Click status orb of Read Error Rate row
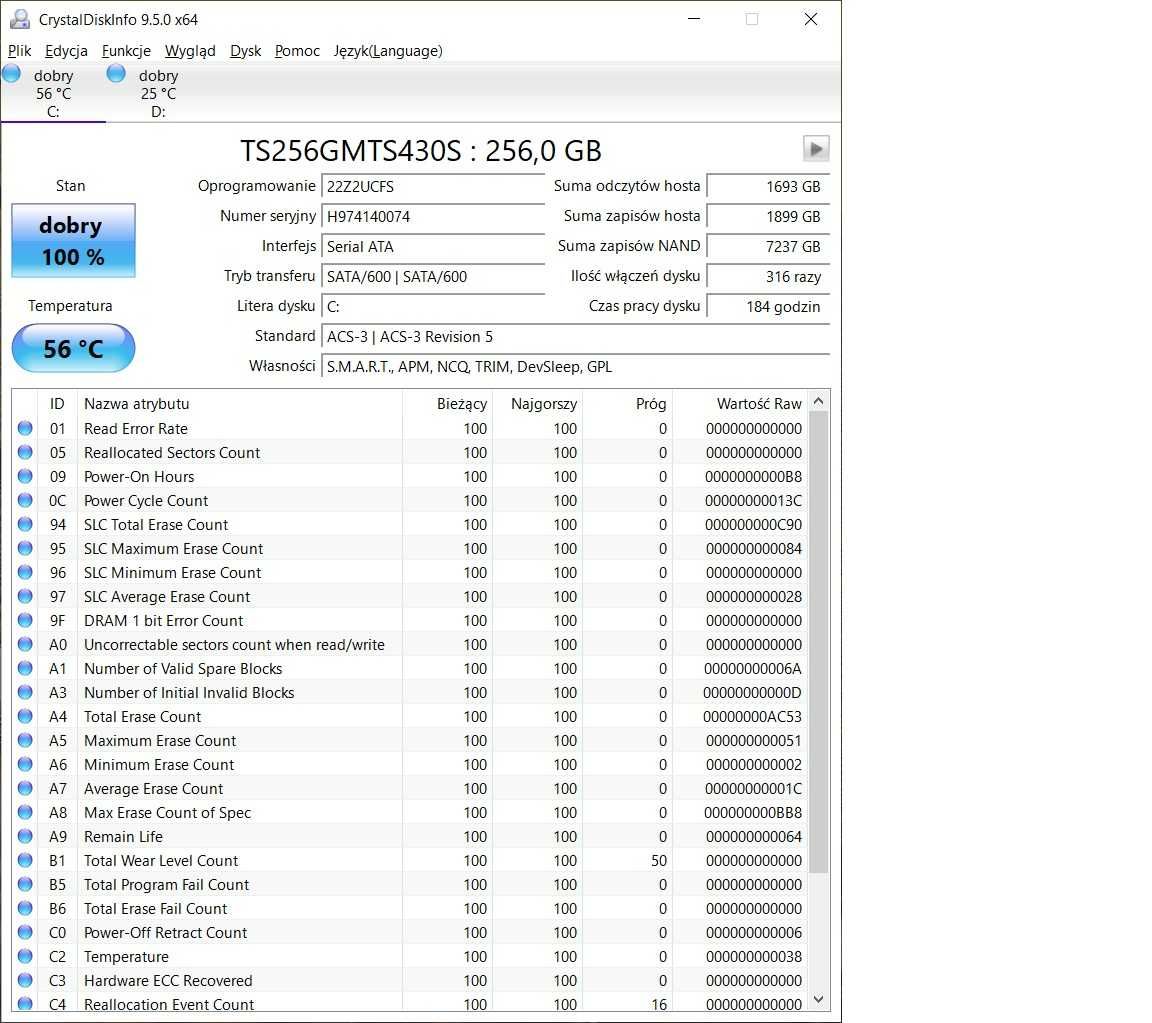Image resolution: width=1152 pixels, height=1023 pixels. click(25, 428)
